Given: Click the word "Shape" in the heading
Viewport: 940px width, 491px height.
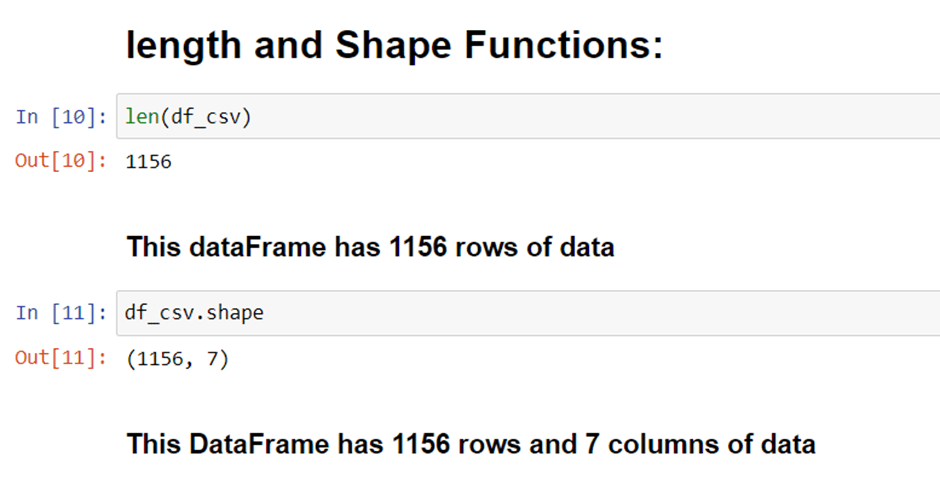Looking at the screenshot, I should [x=393, y=46].
